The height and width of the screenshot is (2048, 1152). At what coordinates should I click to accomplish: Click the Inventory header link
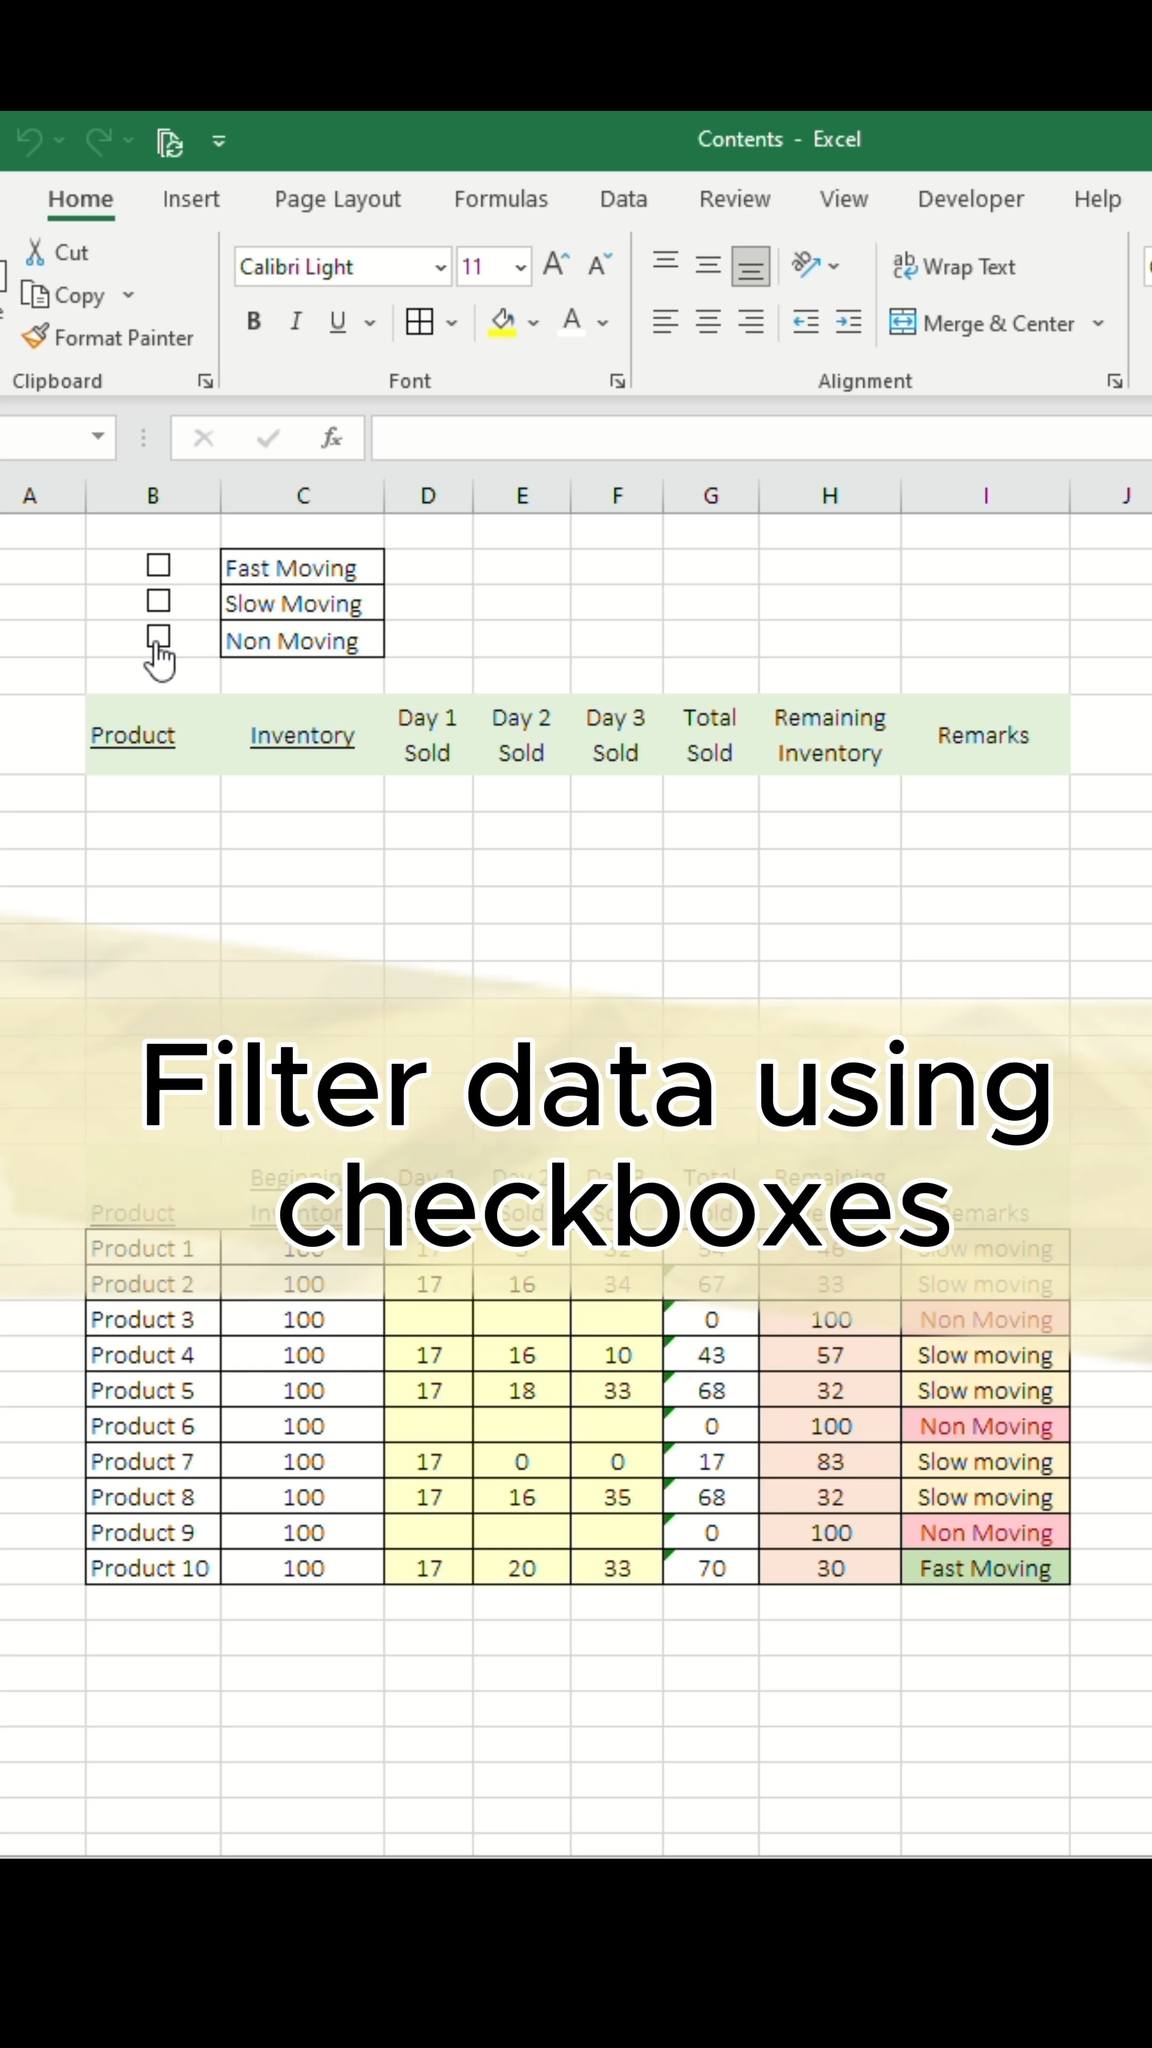[302, 735]
